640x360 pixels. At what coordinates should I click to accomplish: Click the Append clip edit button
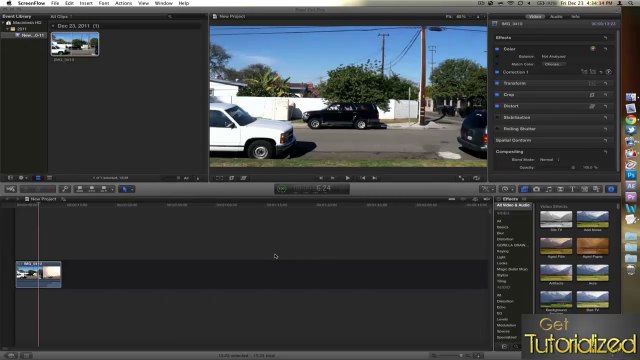(x=104, y=189)
